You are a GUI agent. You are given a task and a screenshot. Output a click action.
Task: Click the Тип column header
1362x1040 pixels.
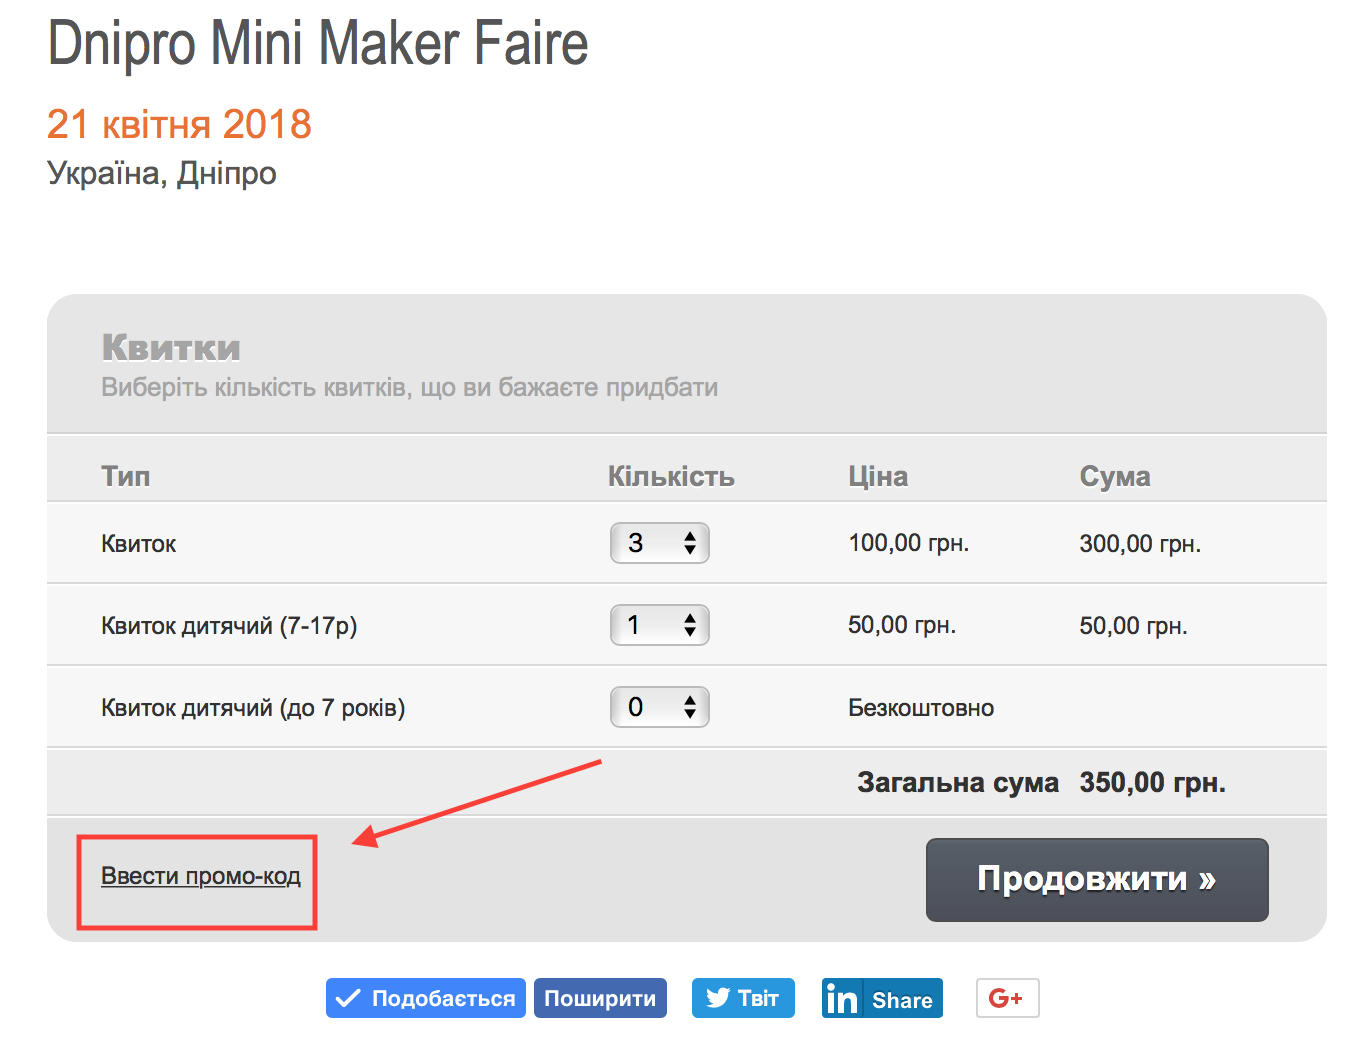126,476
